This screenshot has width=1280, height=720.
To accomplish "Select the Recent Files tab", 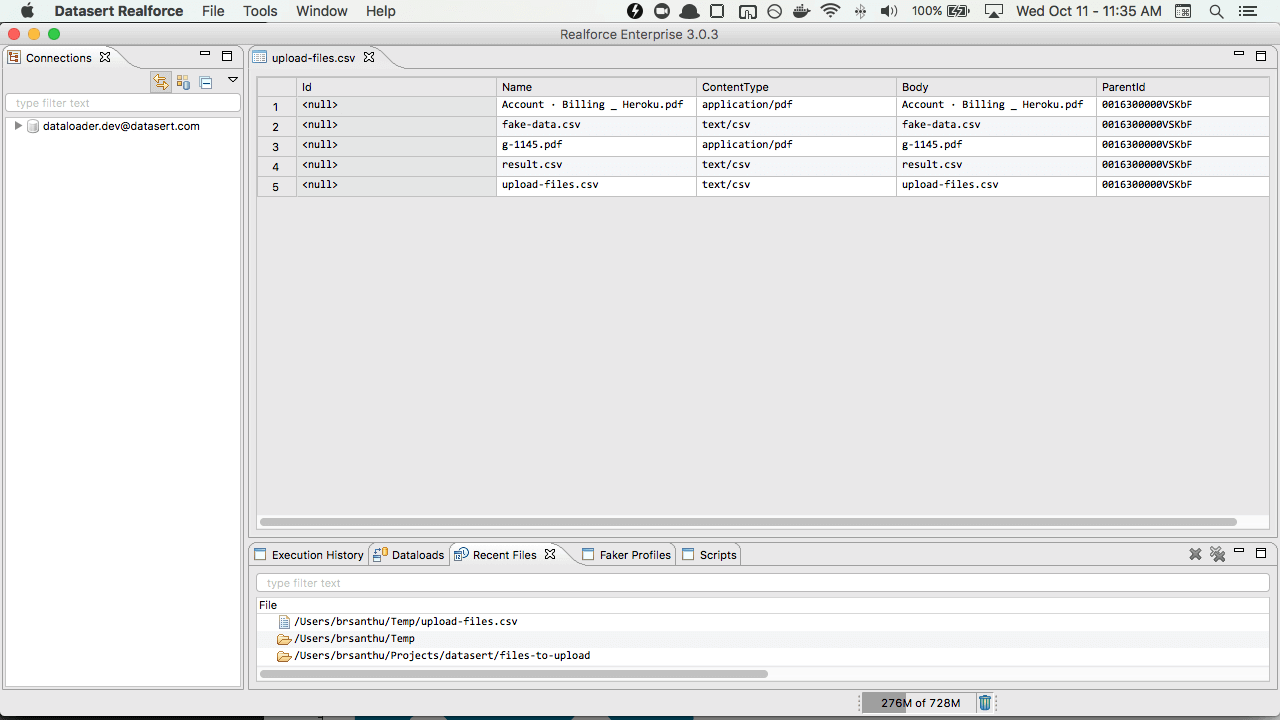I will (x=504, y=555).
